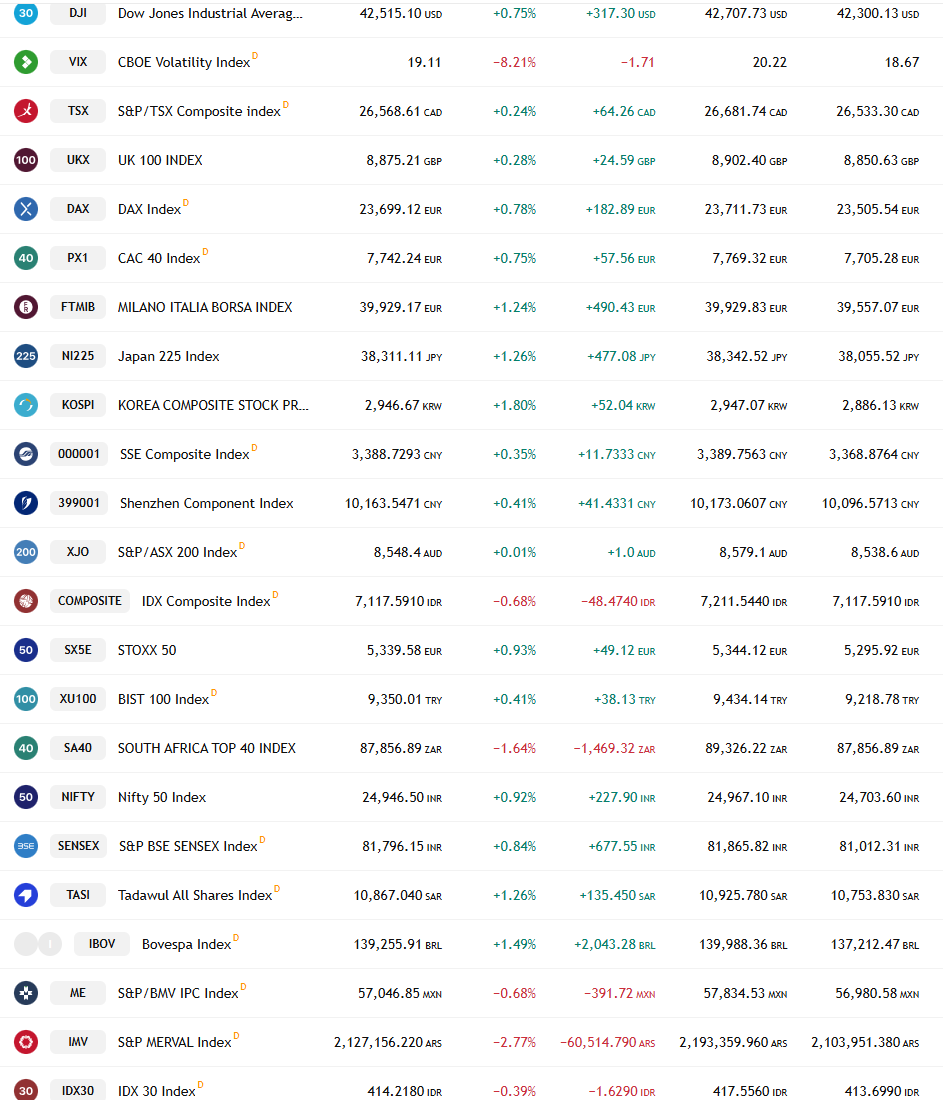The image size is (943, 1100).
Task: Click the Japan 225 logo icon
Action: click(x=26, y=356)
